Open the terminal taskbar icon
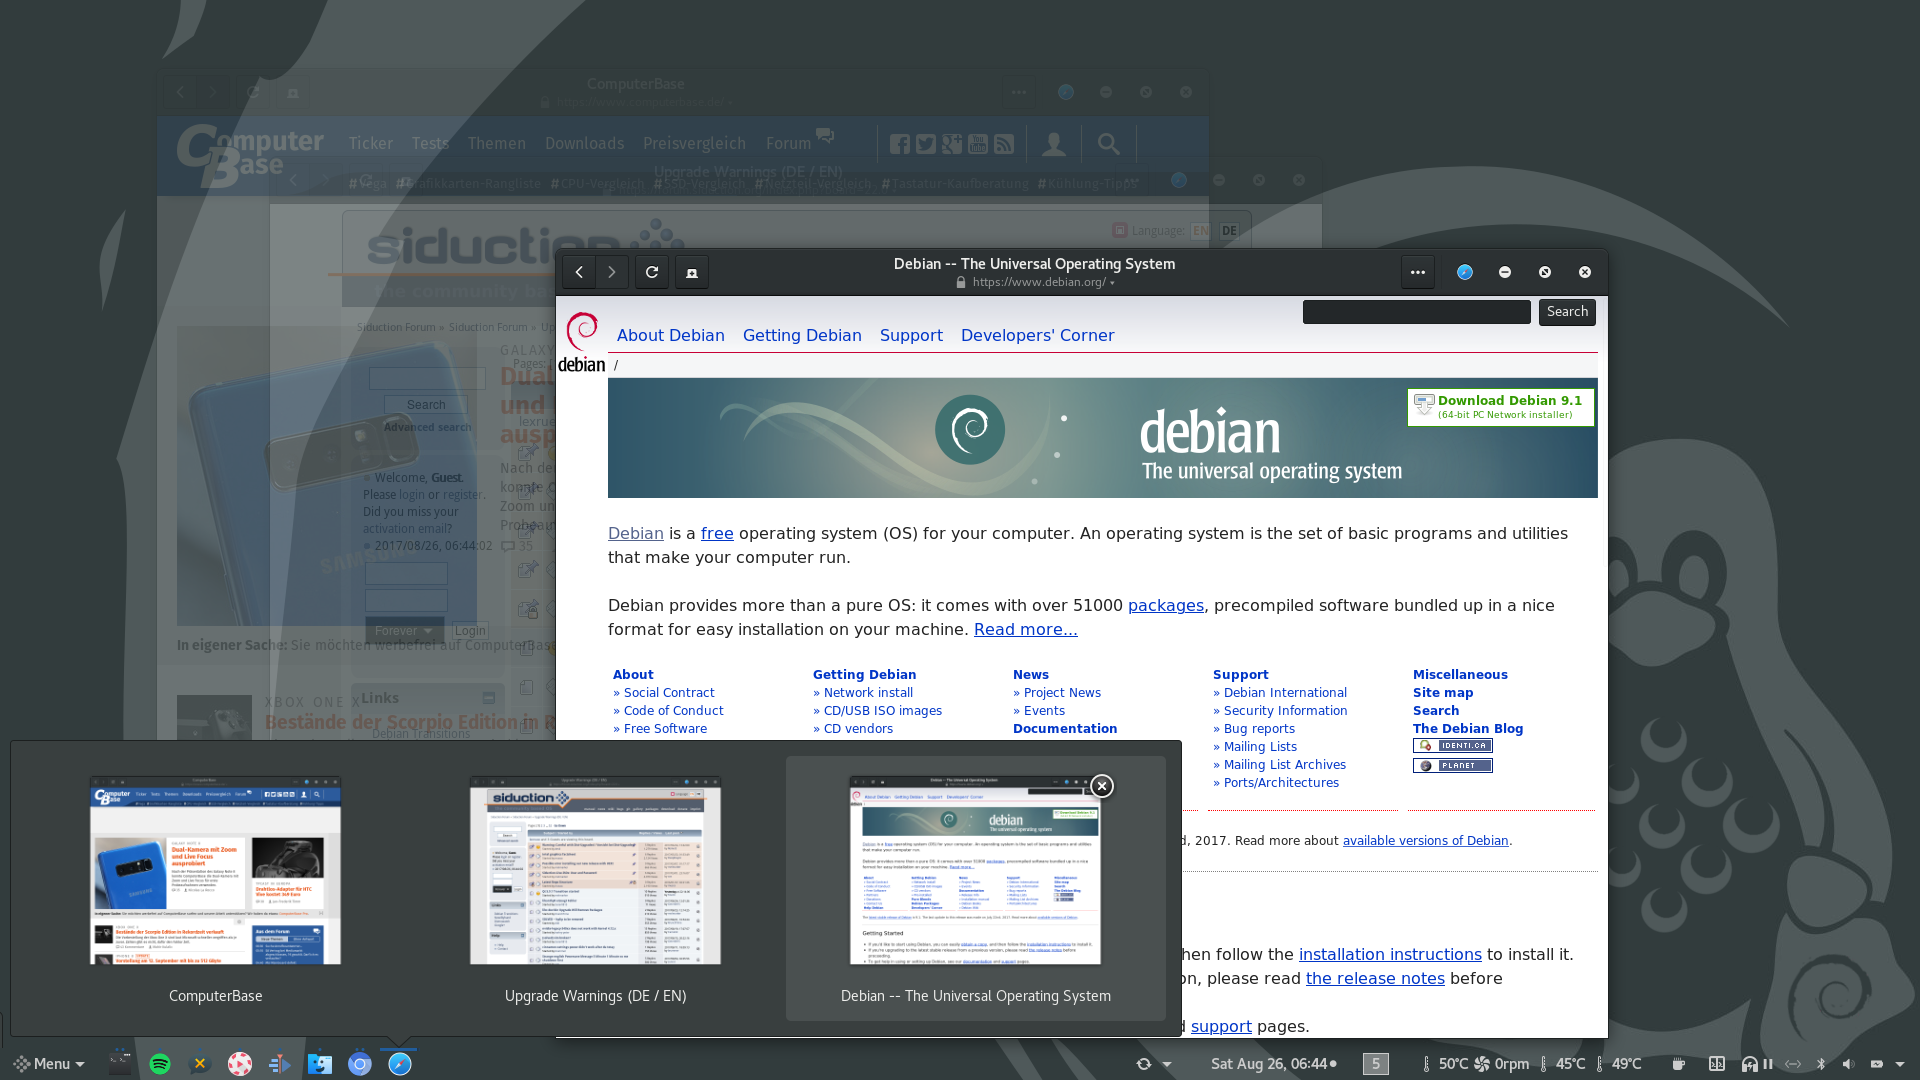 click(120, 1064)
